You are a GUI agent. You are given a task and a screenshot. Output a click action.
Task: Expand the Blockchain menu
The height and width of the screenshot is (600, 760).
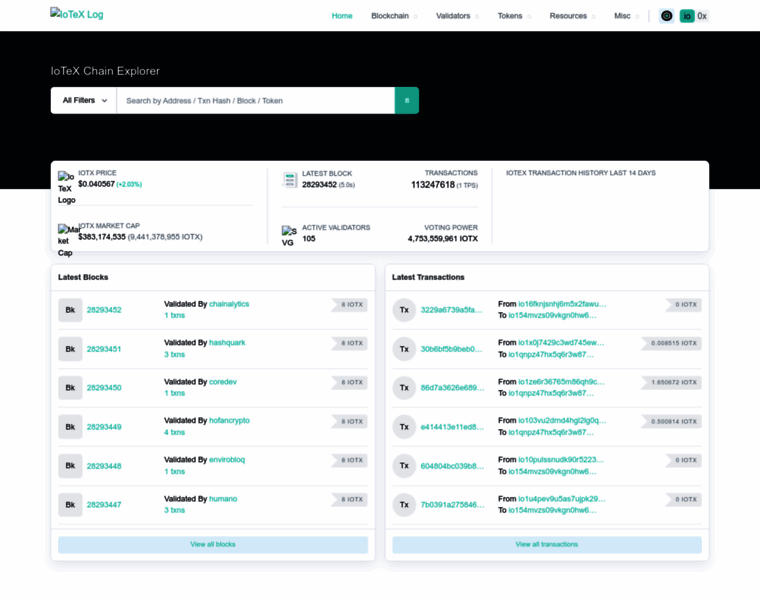pyautogui.click(x=394, y=16)
